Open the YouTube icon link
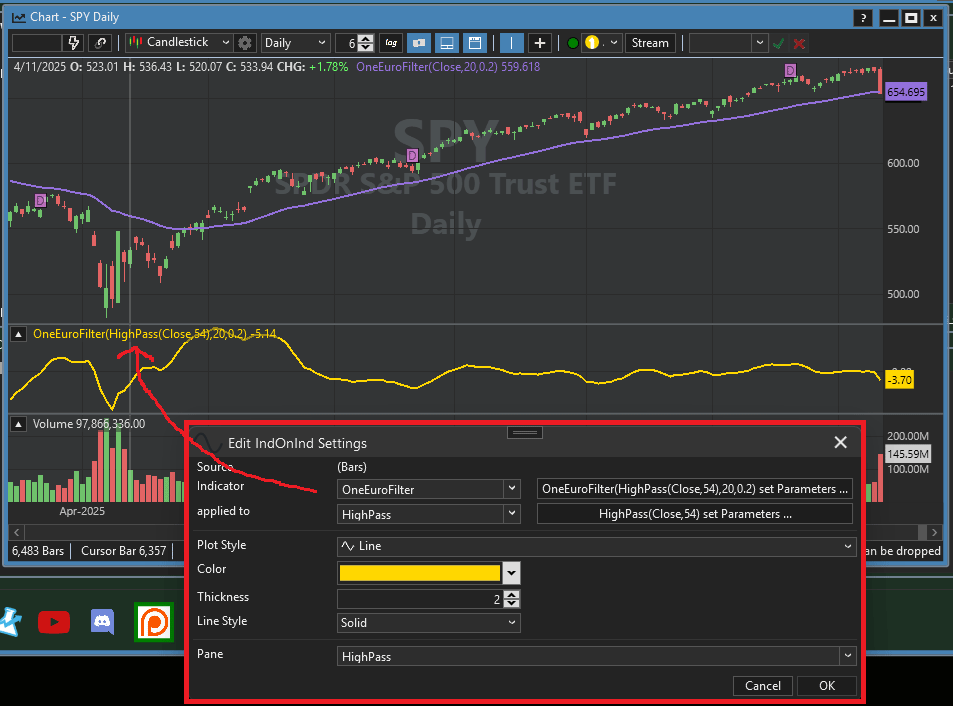The width and height of the screenshot is (953, 706). click(x=54, y=622)
